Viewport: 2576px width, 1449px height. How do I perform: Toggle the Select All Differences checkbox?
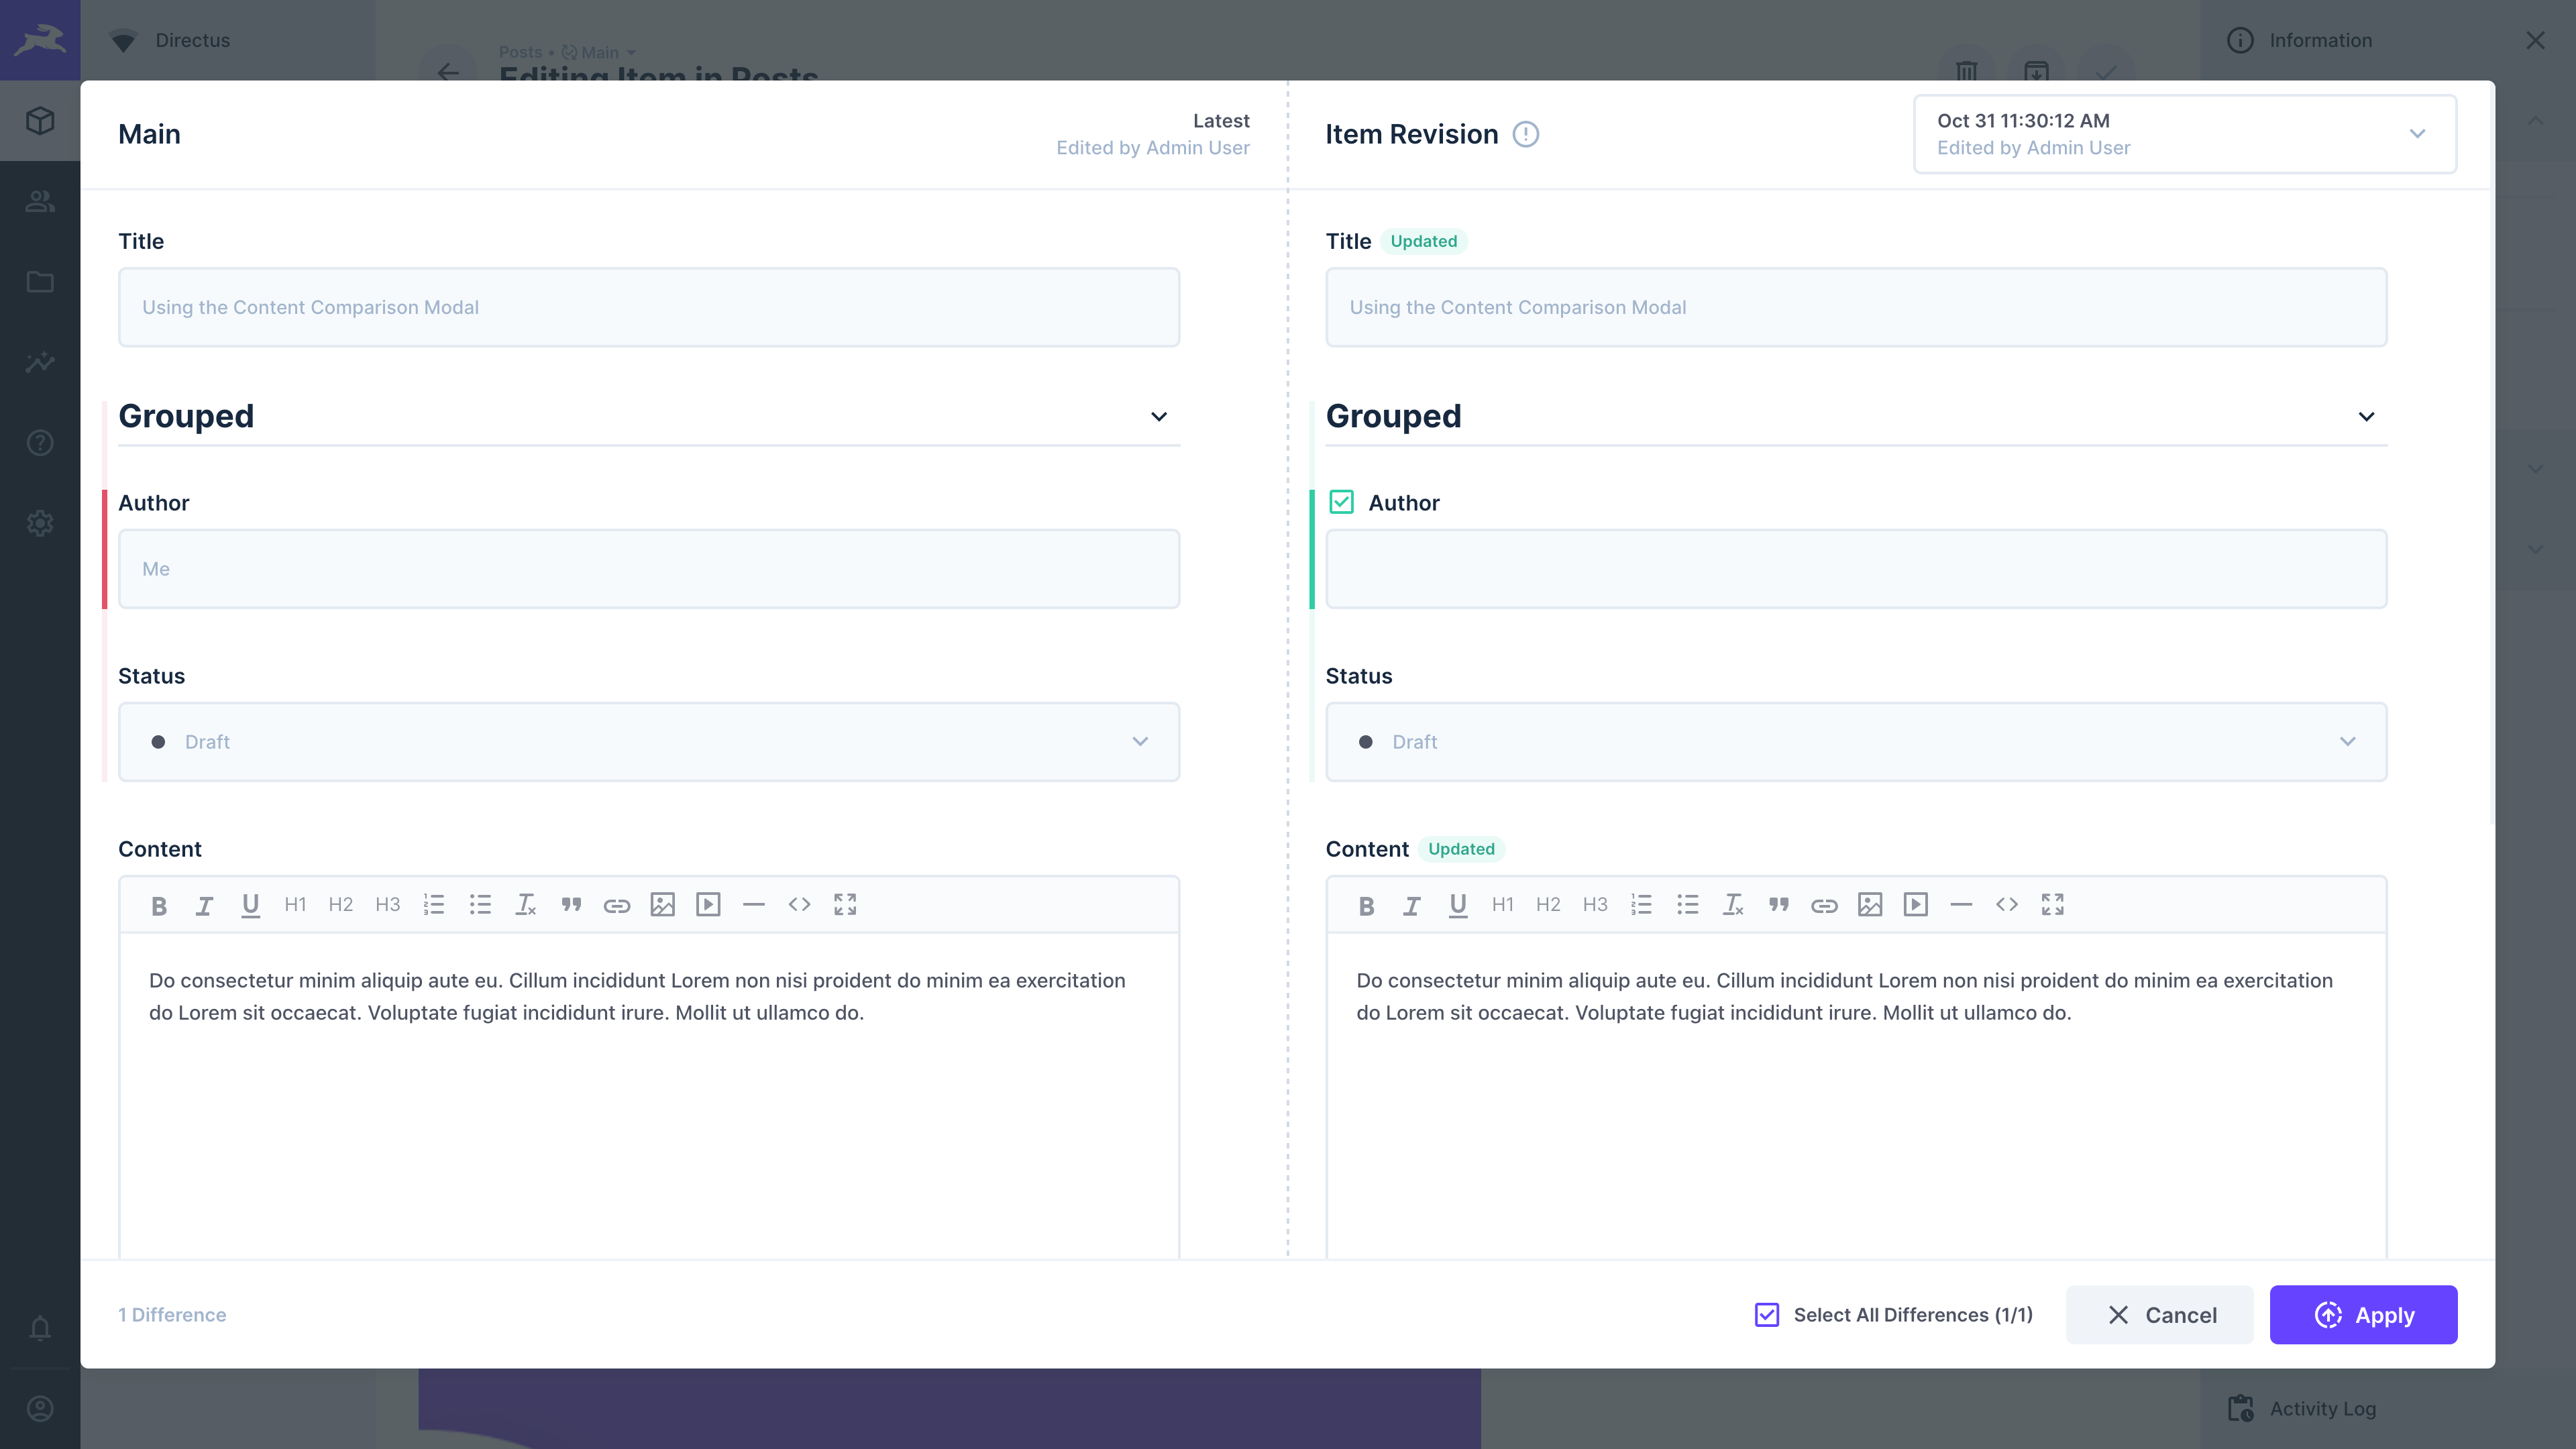[x=1767, y=1315]
